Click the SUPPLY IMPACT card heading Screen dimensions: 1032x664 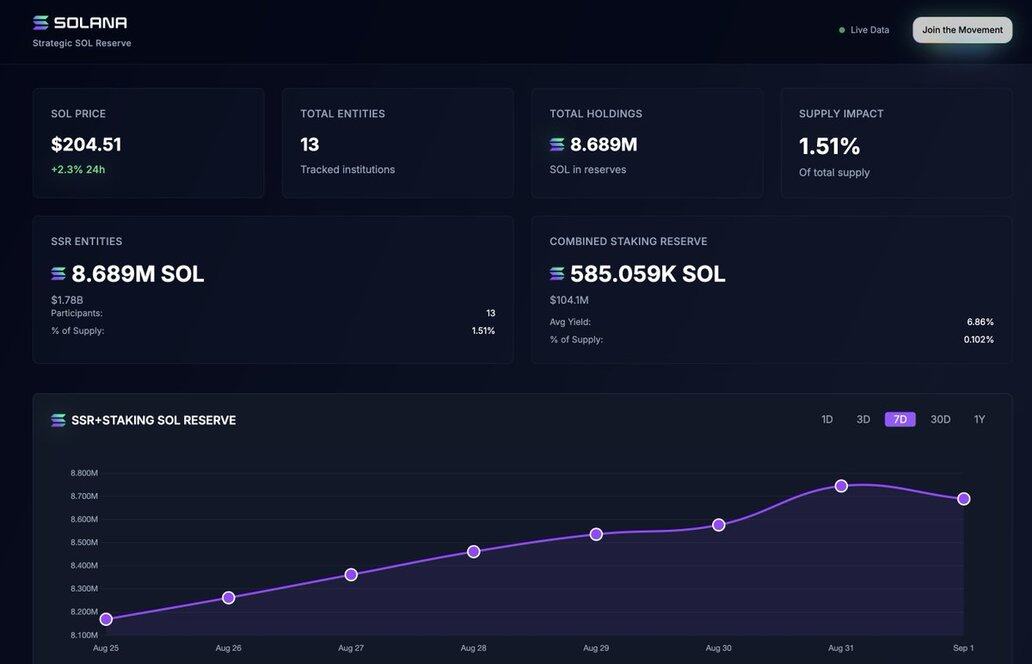pos(841,114)
